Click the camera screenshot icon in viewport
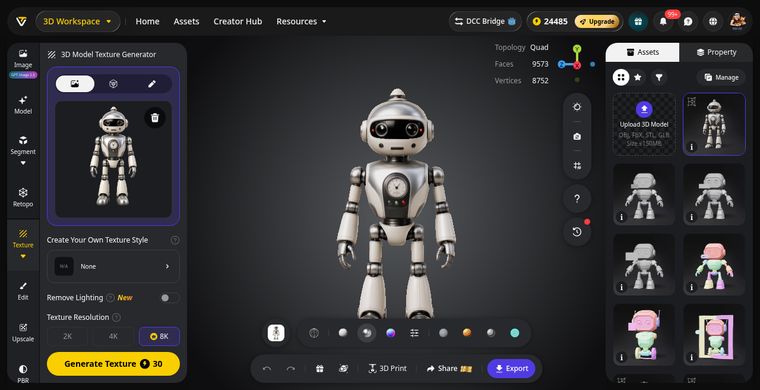Image resolution: width=760 pixels, height=390 pixels. [x=577, y=137]
